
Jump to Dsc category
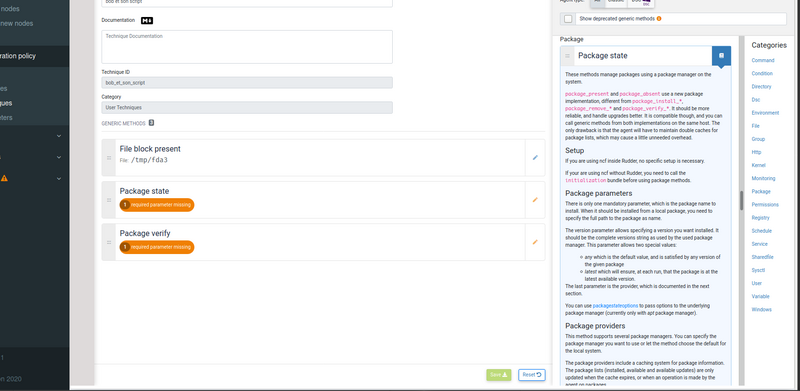756,100
